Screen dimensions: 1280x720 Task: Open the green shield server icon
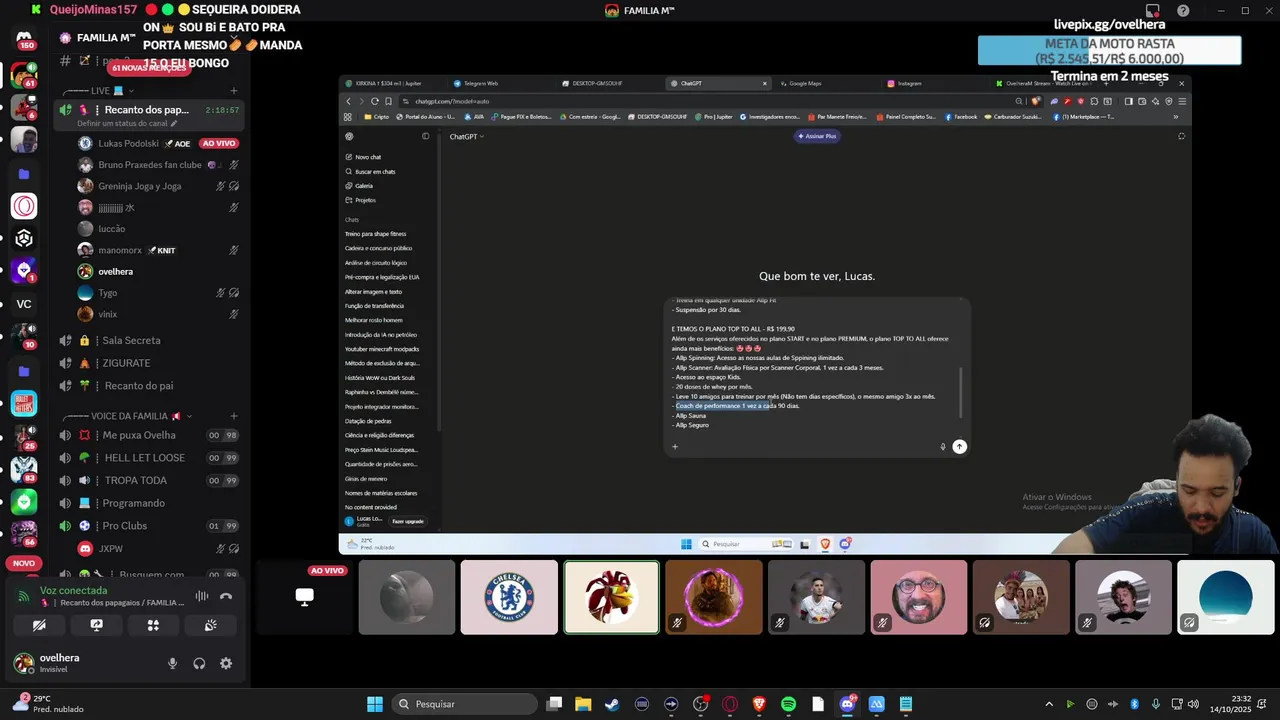(x=24, y=501)
